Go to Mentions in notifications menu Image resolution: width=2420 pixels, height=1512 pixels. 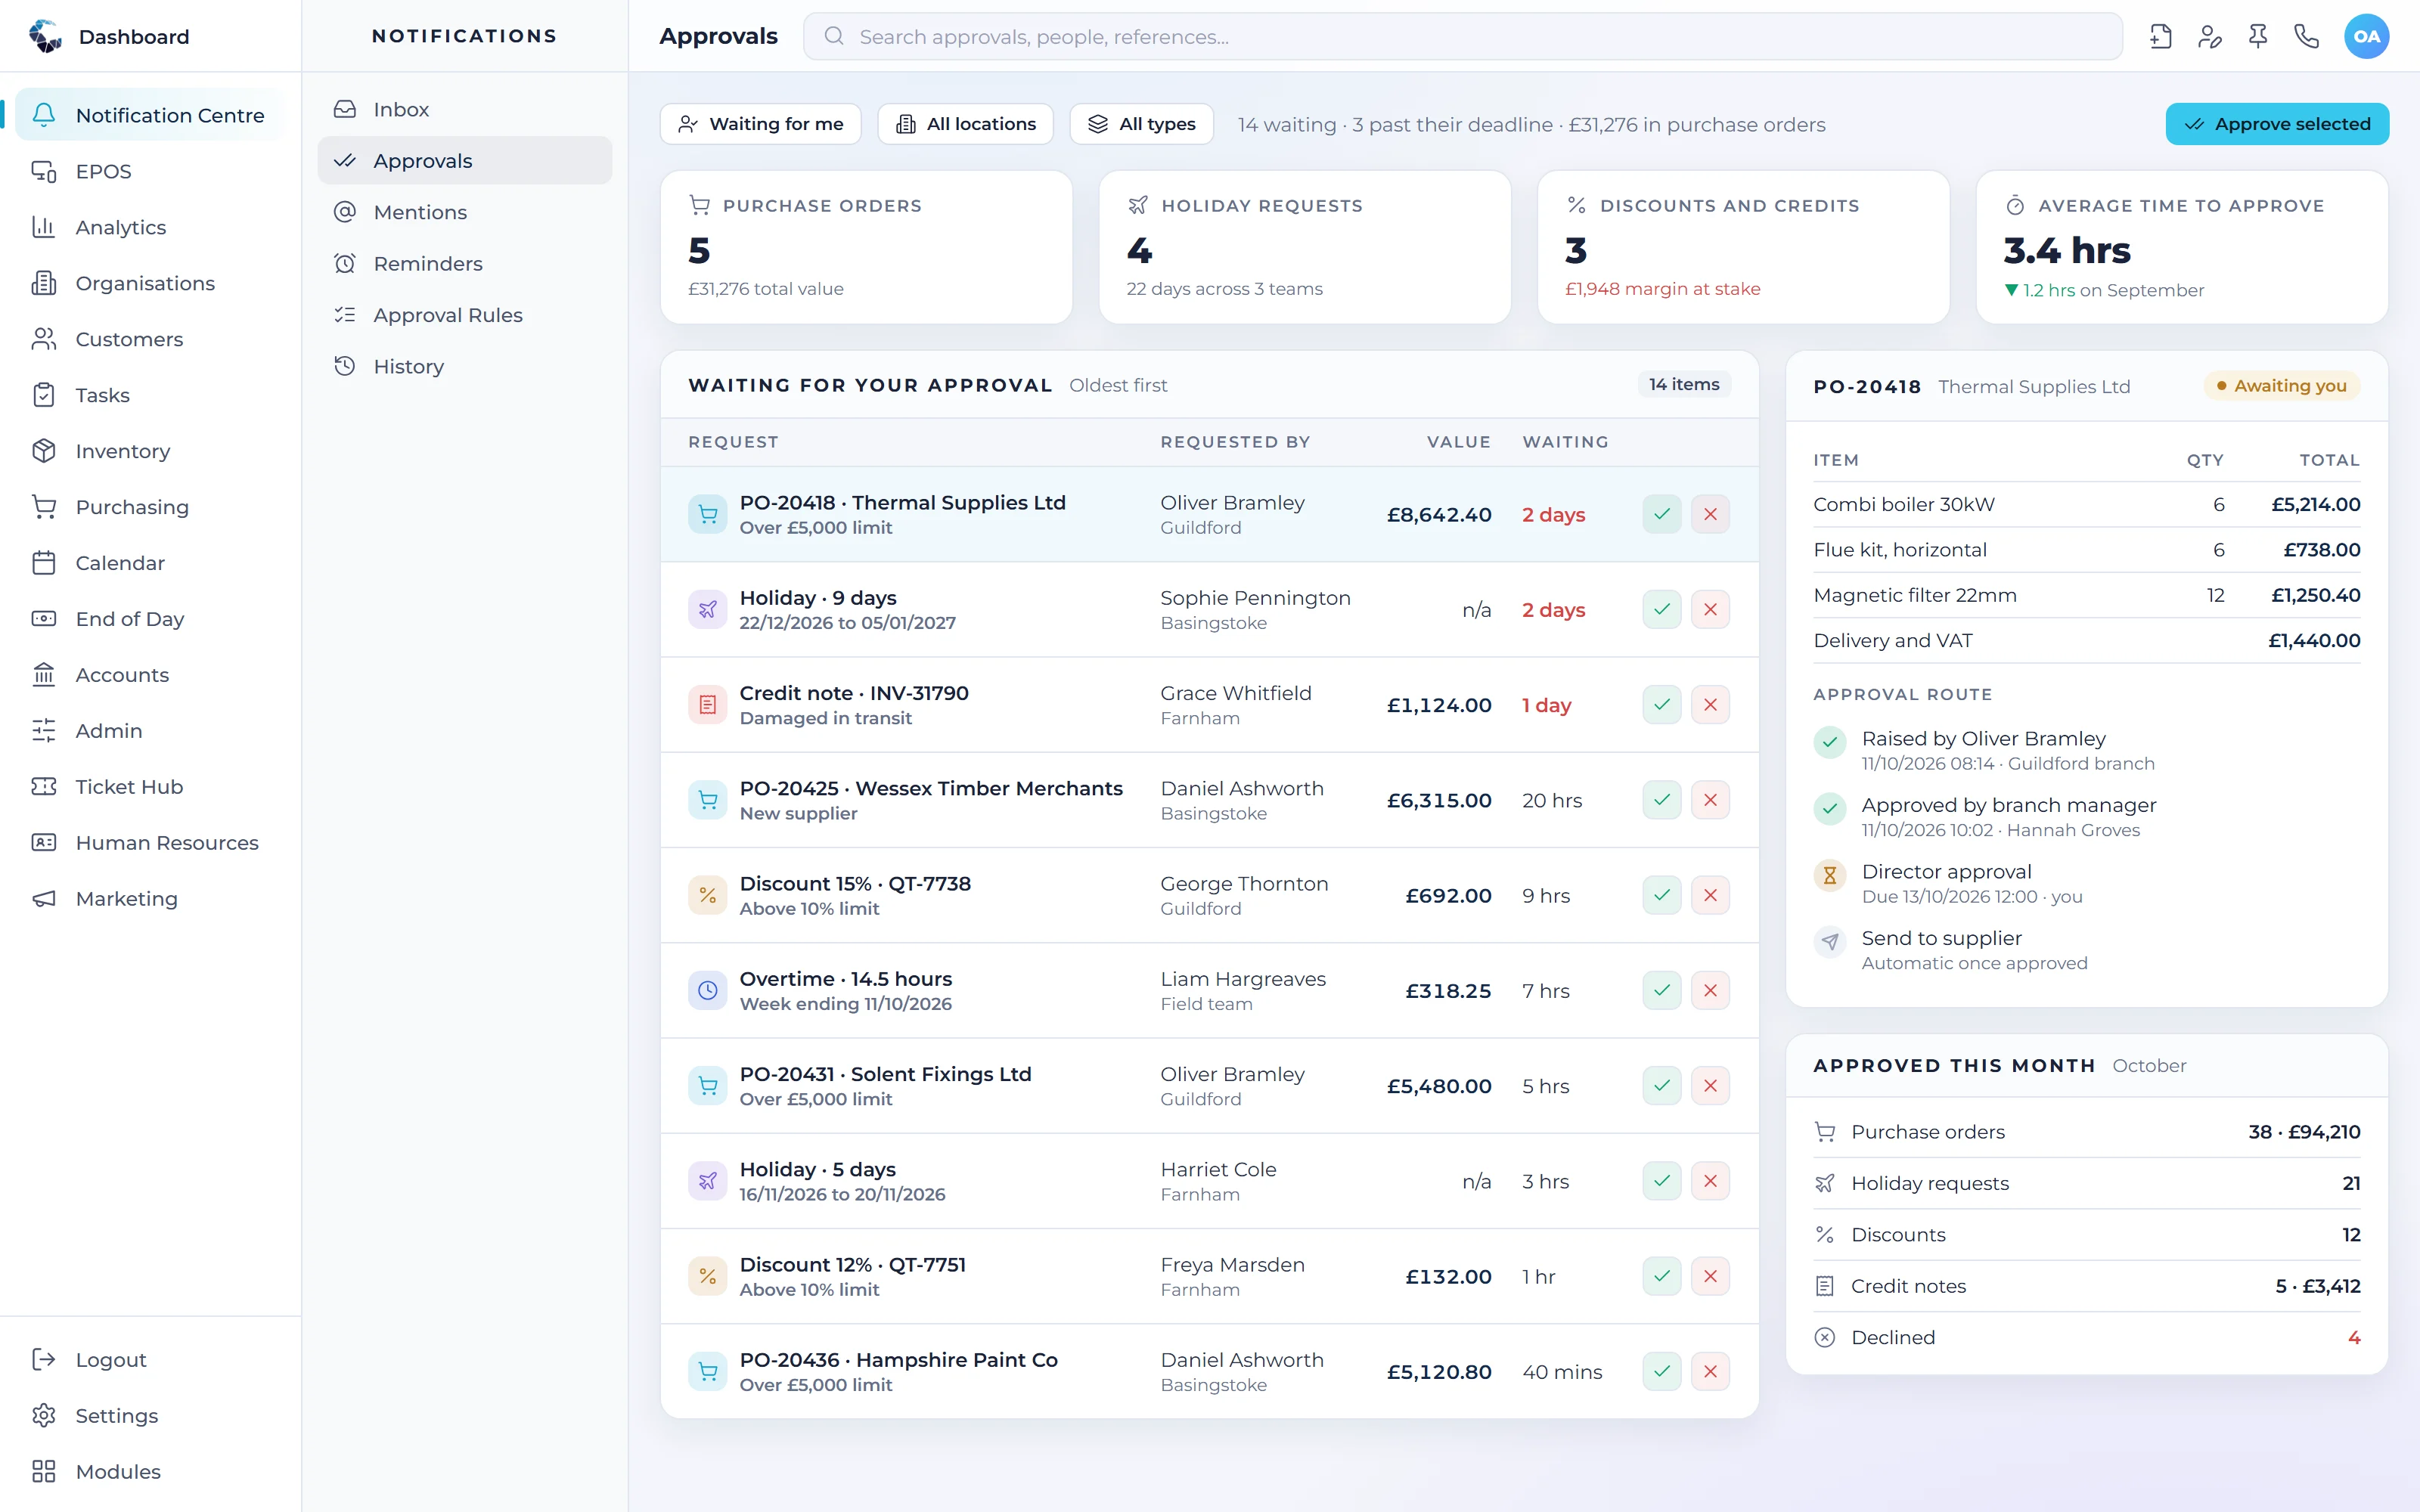pyautogui.click(x=465, y=212)
